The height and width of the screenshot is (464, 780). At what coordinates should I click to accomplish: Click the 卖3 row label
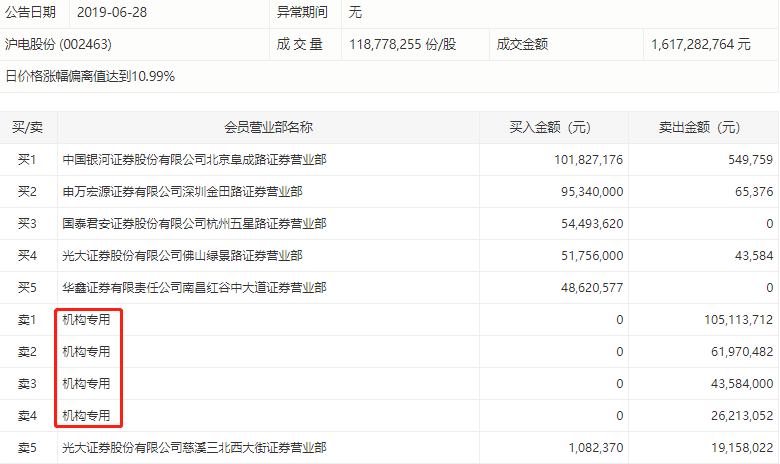click(x=27, y=384)
